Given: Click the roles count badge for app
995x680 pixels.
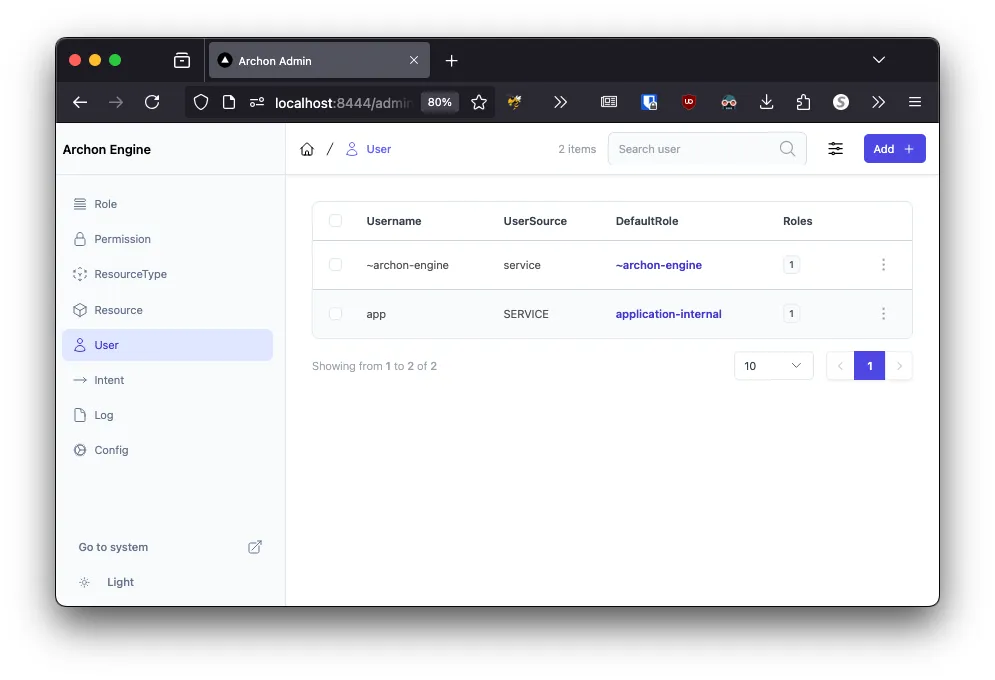Looking at the screenshot, I should point(791,313).
